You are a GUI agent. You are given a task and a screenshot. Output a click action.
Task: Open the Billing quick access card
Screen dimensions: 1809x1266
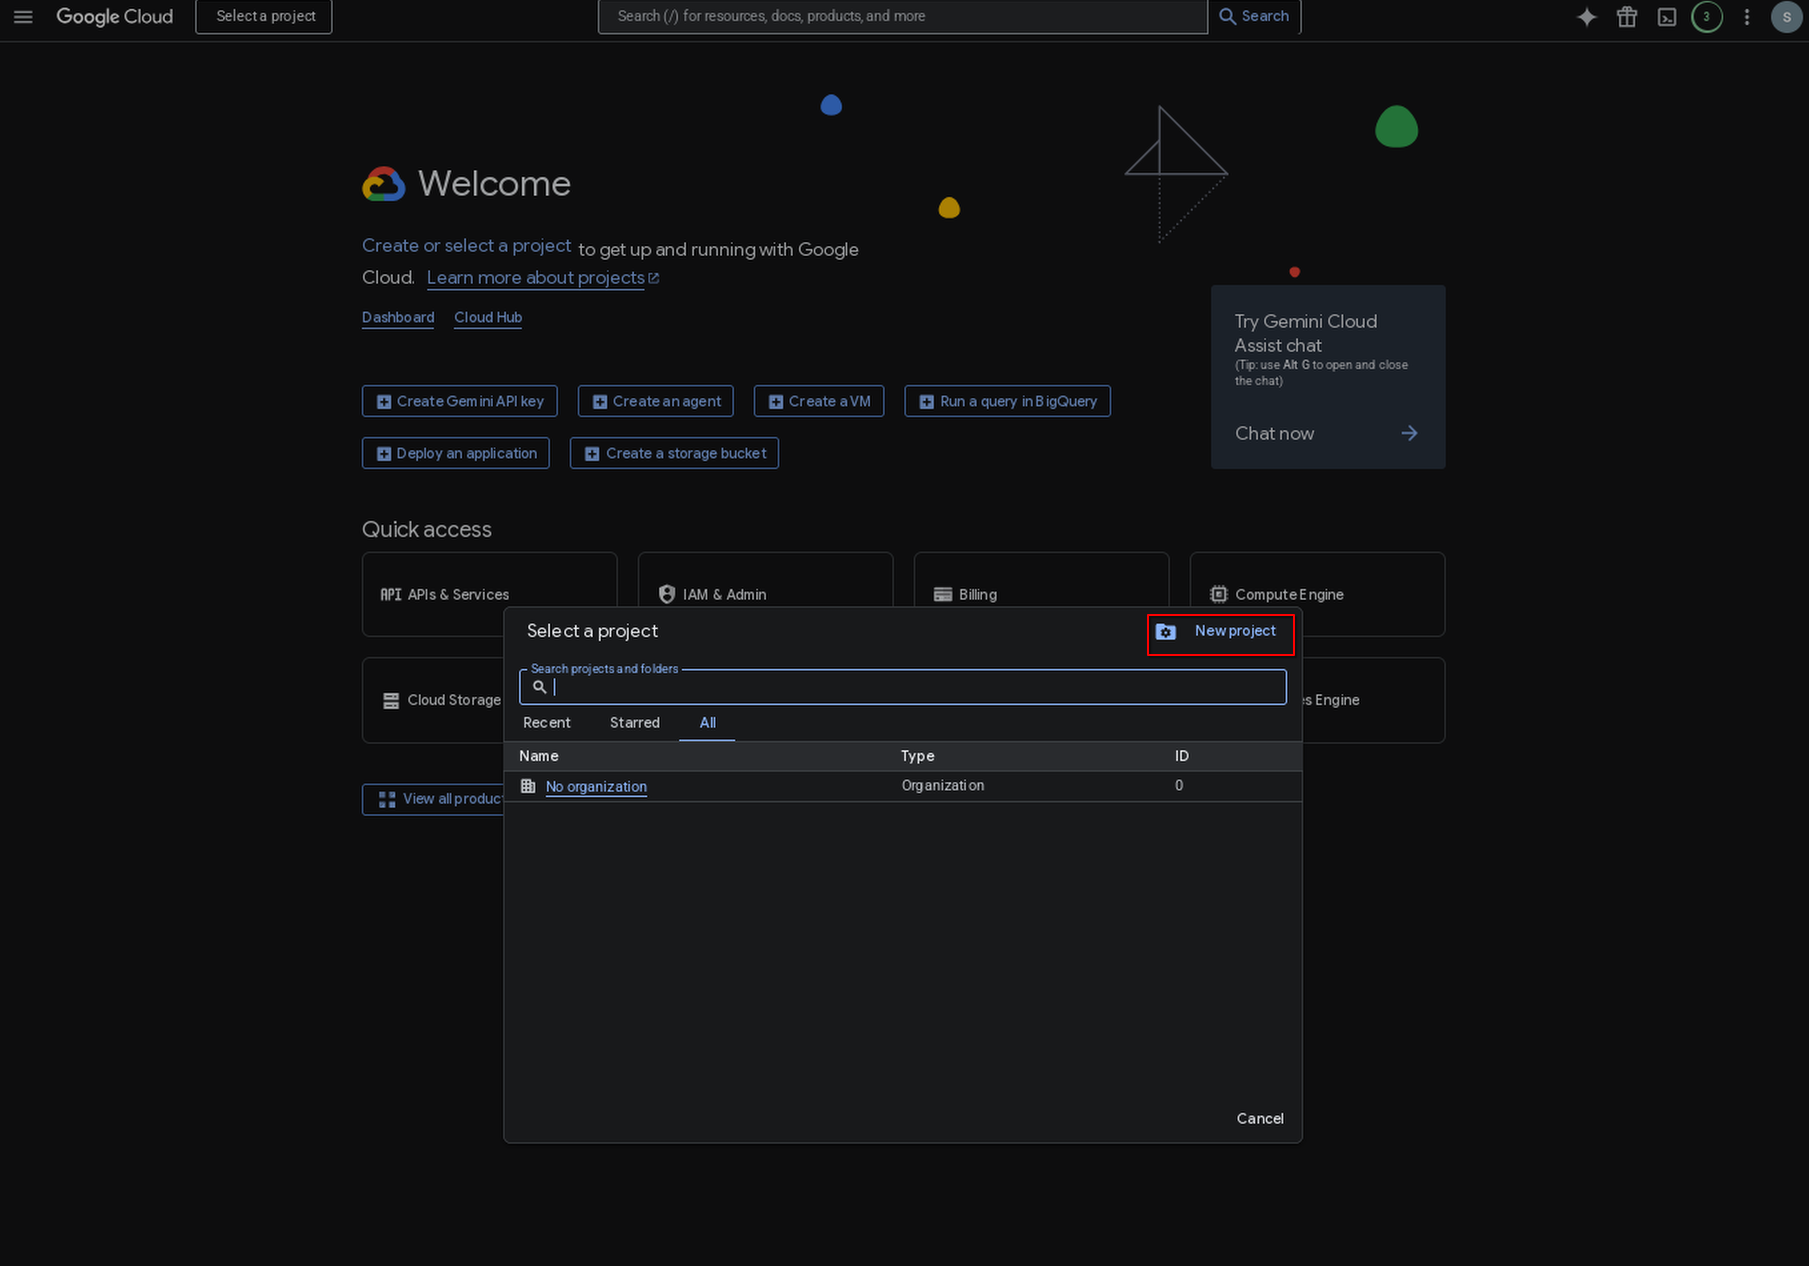[x=1041, y=580]
